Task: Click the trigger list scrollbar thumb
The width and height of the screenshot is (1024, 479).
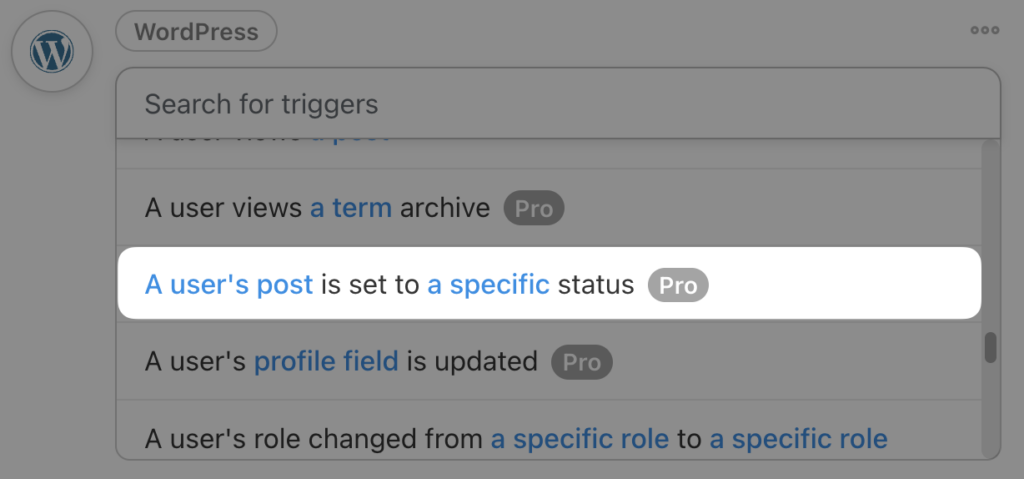Action: tap(991, 347)
